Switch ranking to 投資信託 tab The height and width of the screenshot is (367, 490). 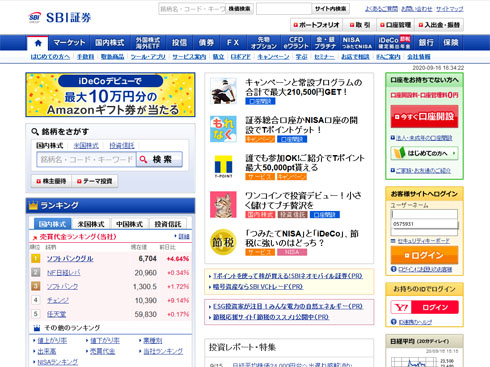click(x=168, y=224)
